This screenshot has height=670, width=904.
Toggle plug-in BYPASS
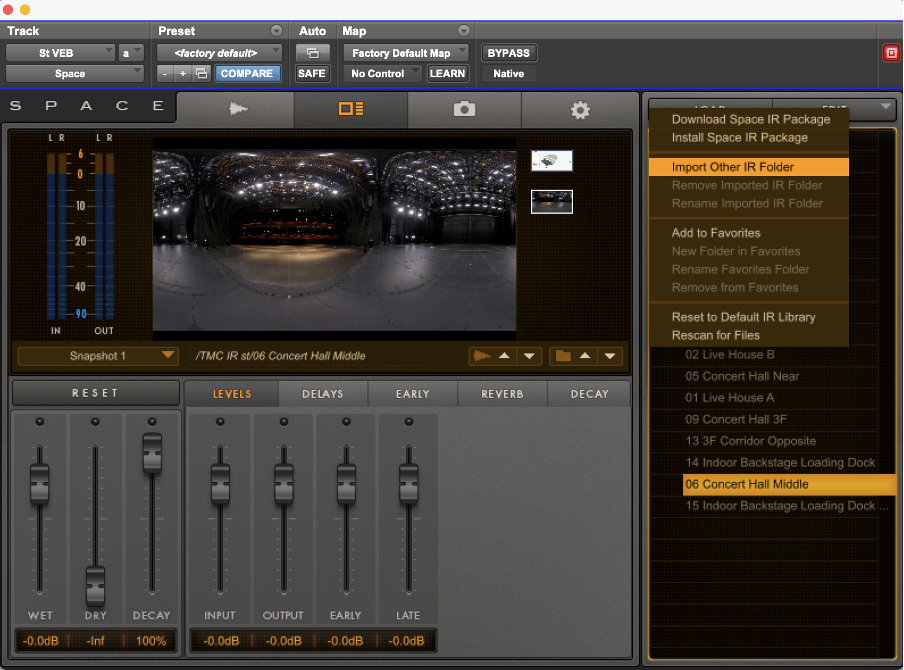coord(508,53)
